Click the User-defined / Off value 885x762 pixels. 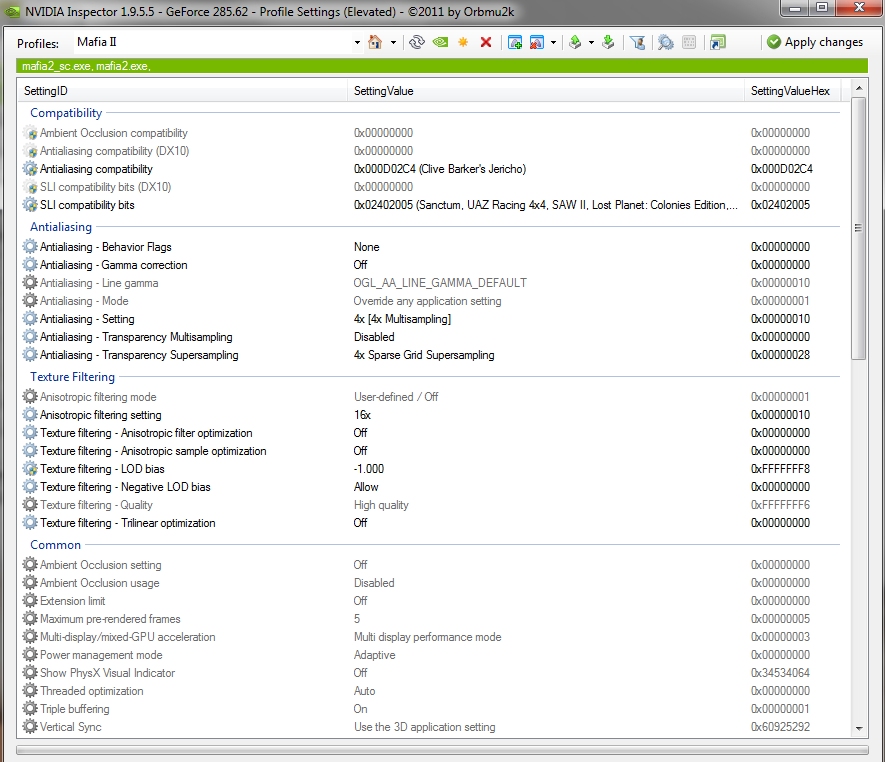[x=396, y=397]
